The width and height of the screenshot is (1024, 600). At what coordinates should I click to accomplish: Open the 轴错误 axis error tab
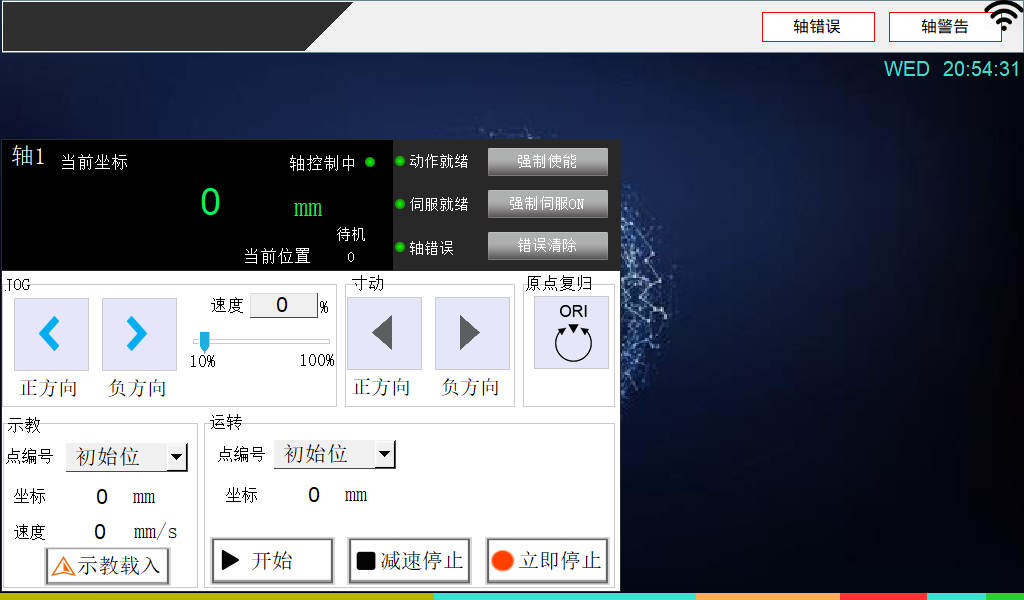click(x=817, y=27)
